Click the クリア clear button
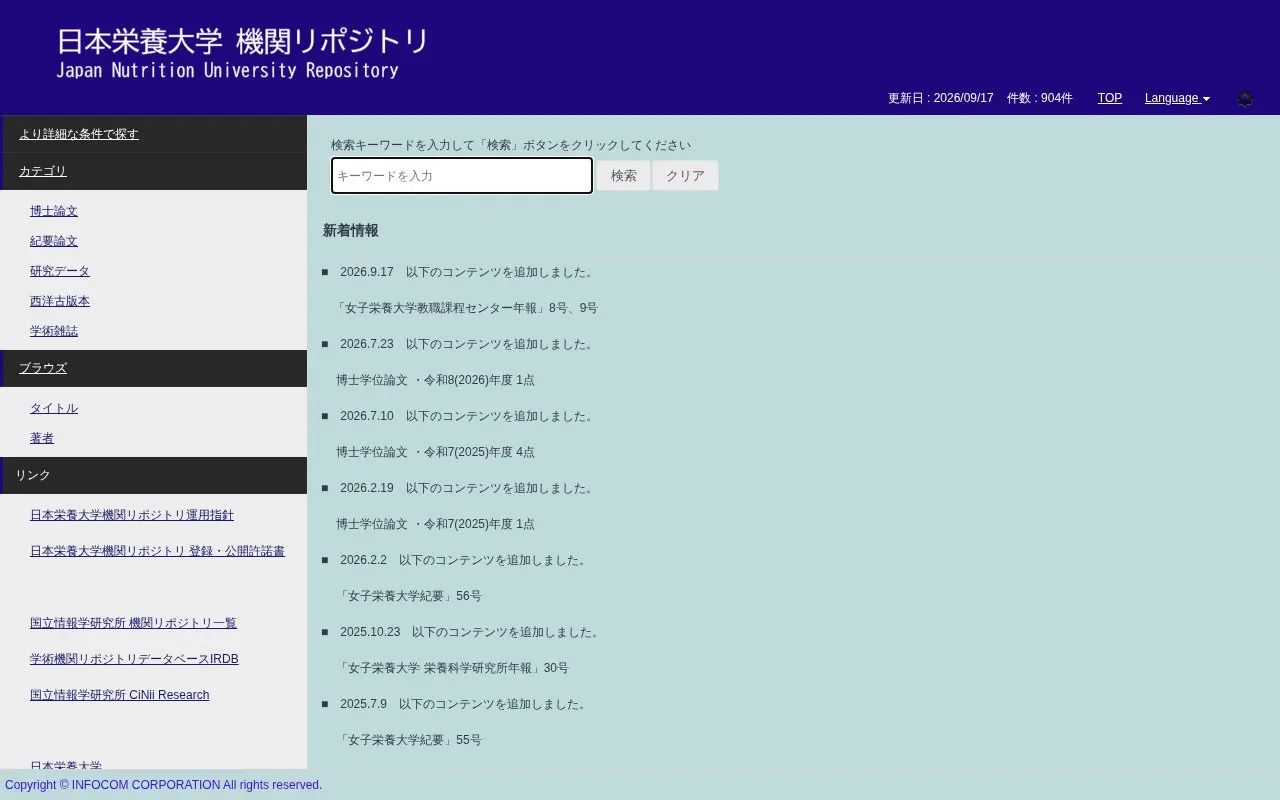Viewport: 1280px width, 800px height. pyautogui.click(x=685, y=176)
